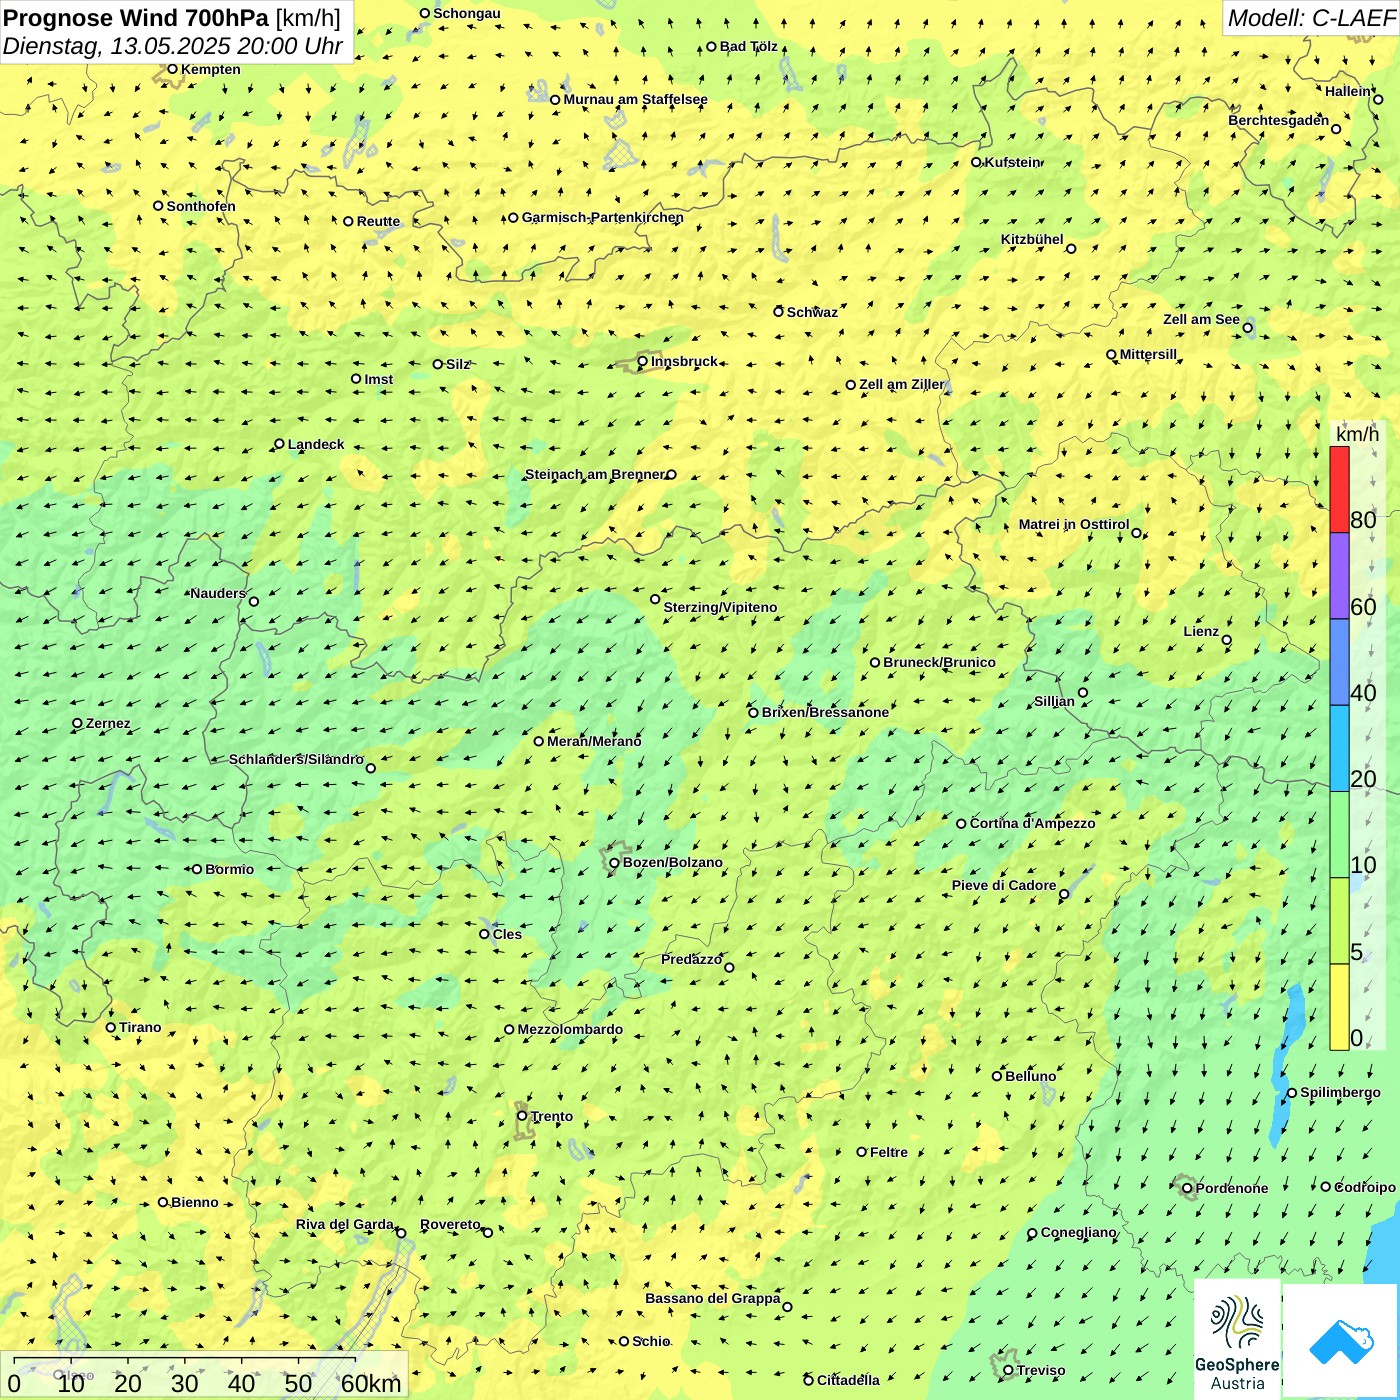The width and height of the screenshot is (1400, 1400).
Task: Click the 'Kitzbühel' label
Action: (1032, 240)
